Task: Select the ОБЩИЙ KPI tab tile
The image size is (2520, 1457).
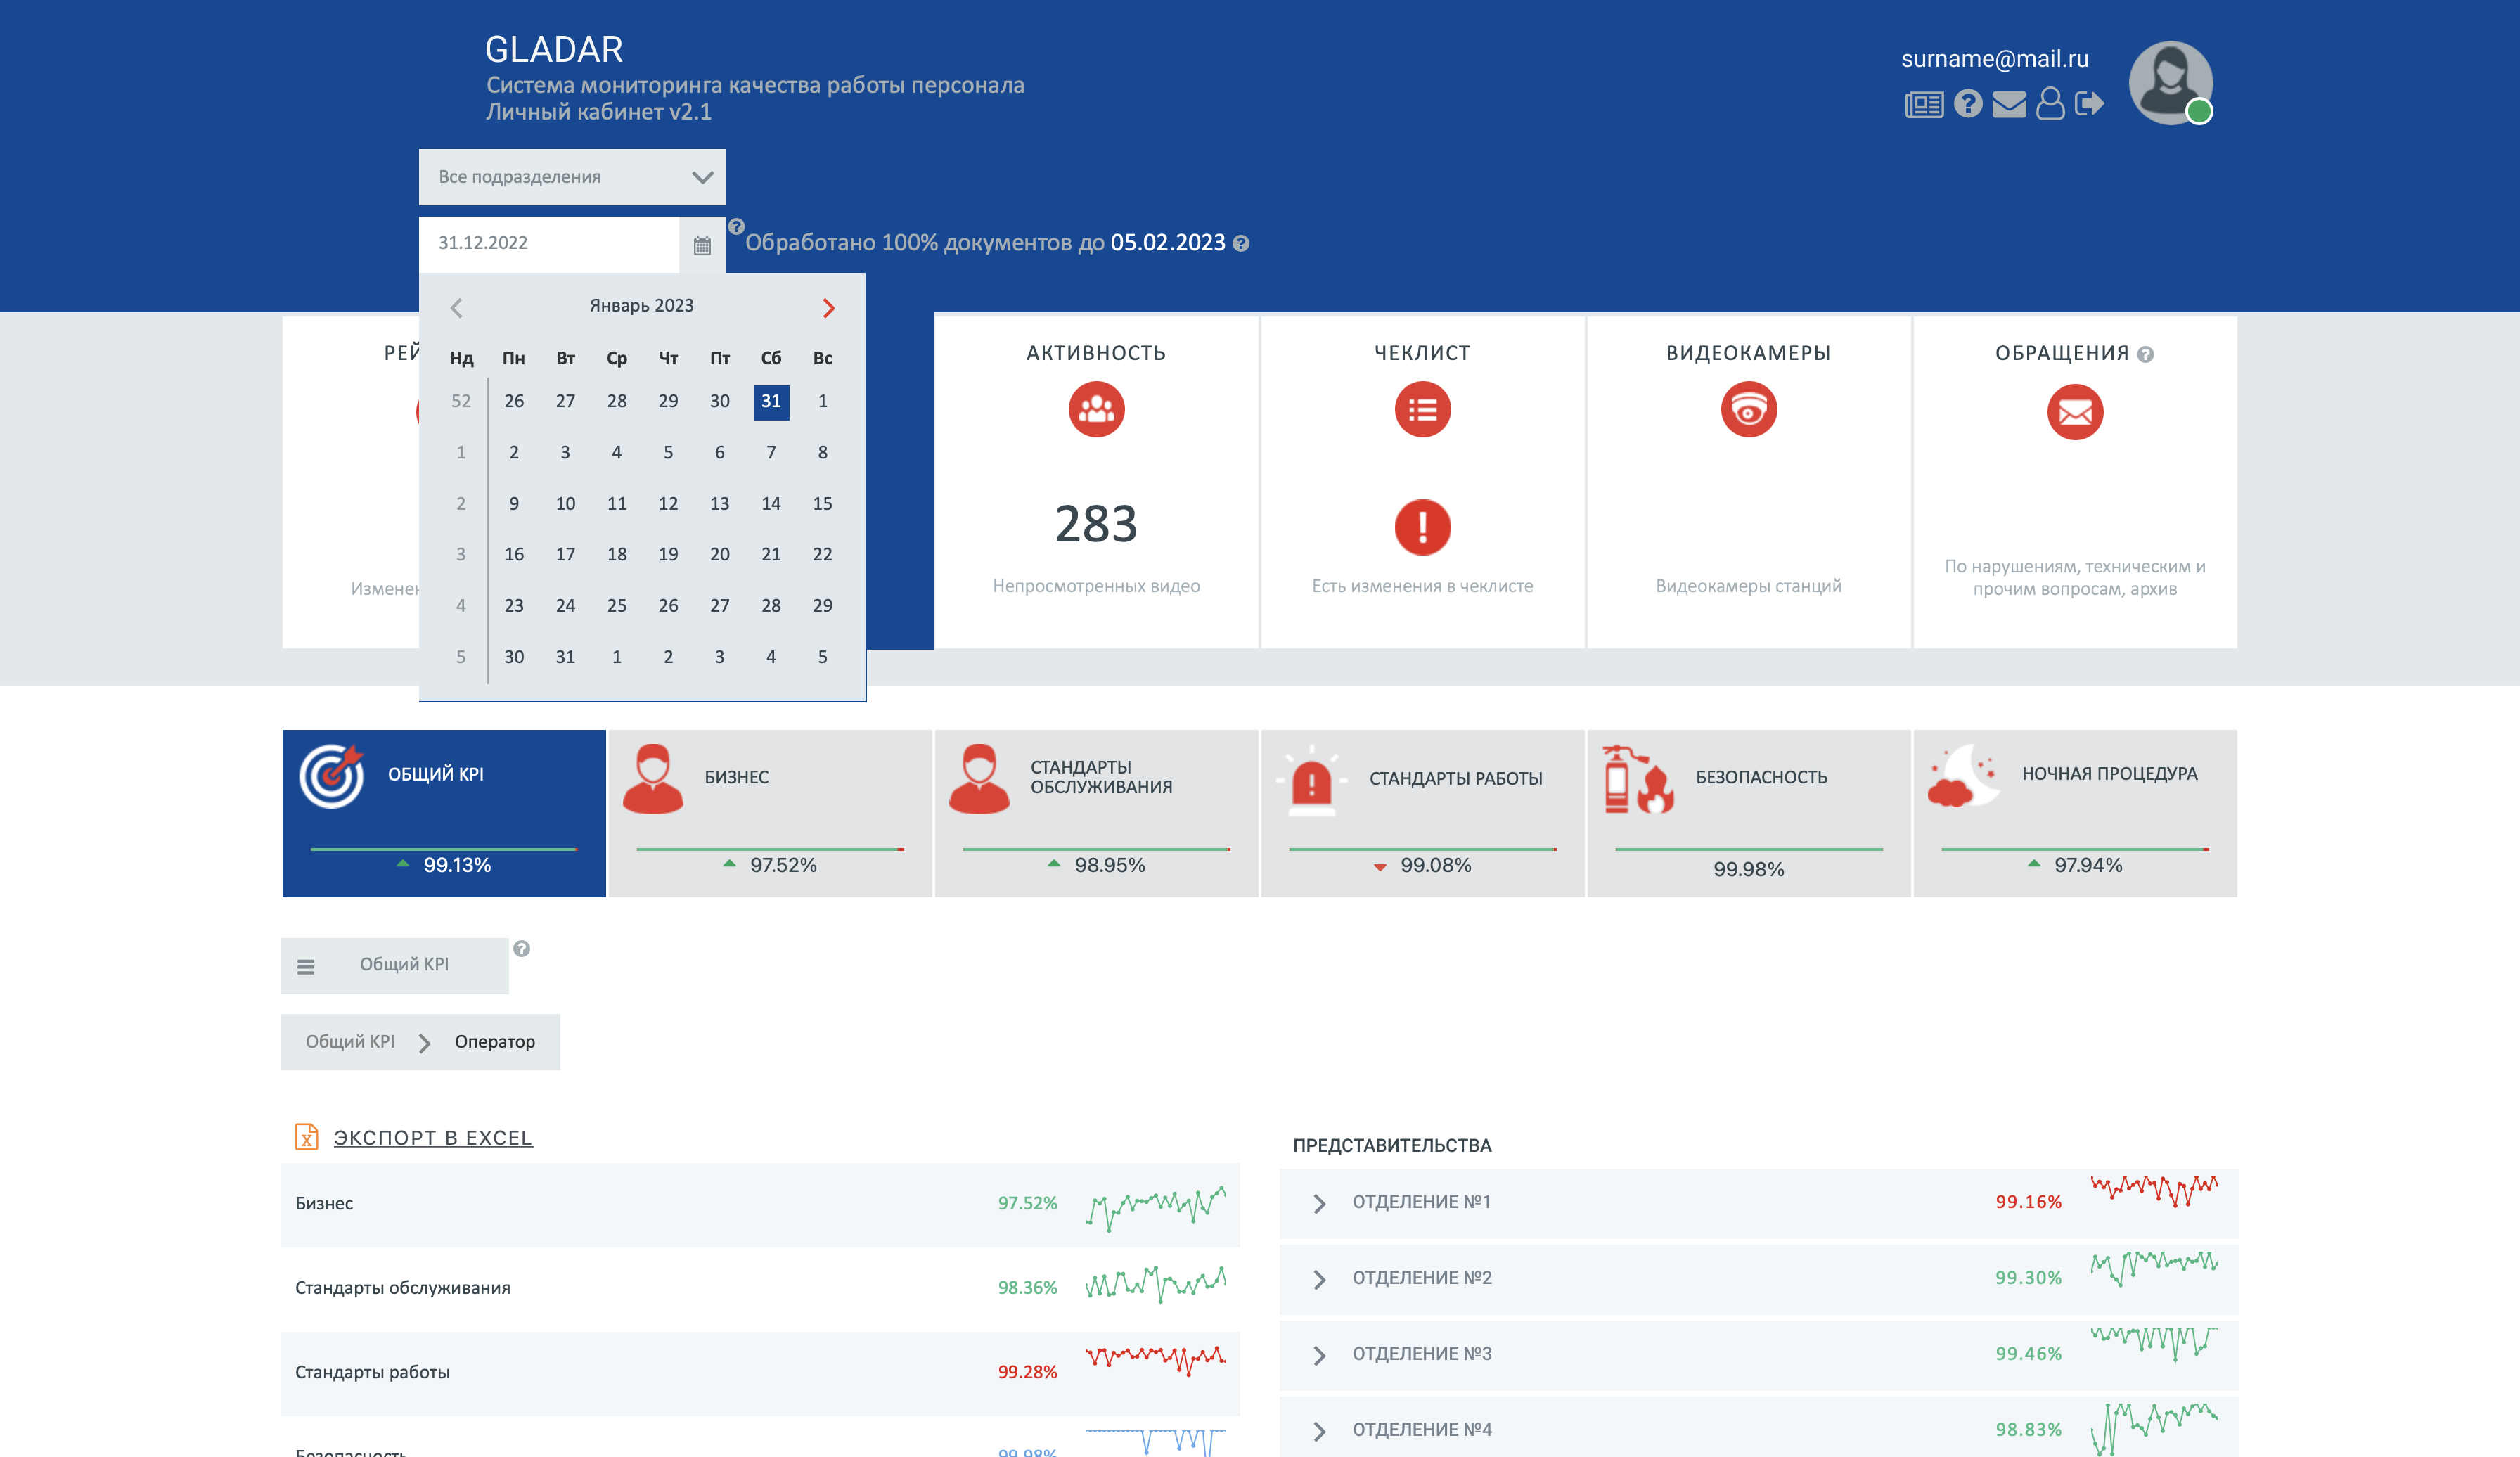Action: pyautogui.click(x=444, y=813)
